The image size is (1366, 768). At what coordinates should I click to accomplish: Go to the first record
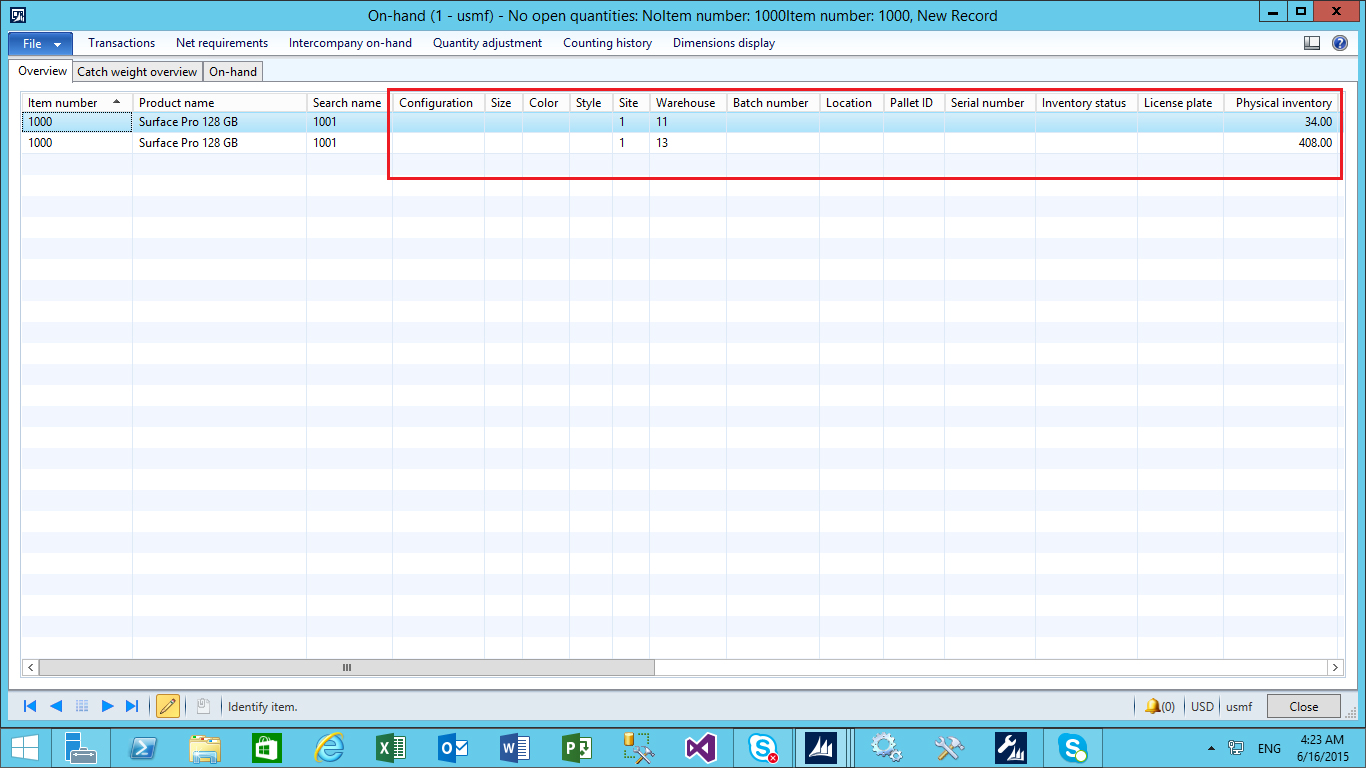(x=30, y=706)
